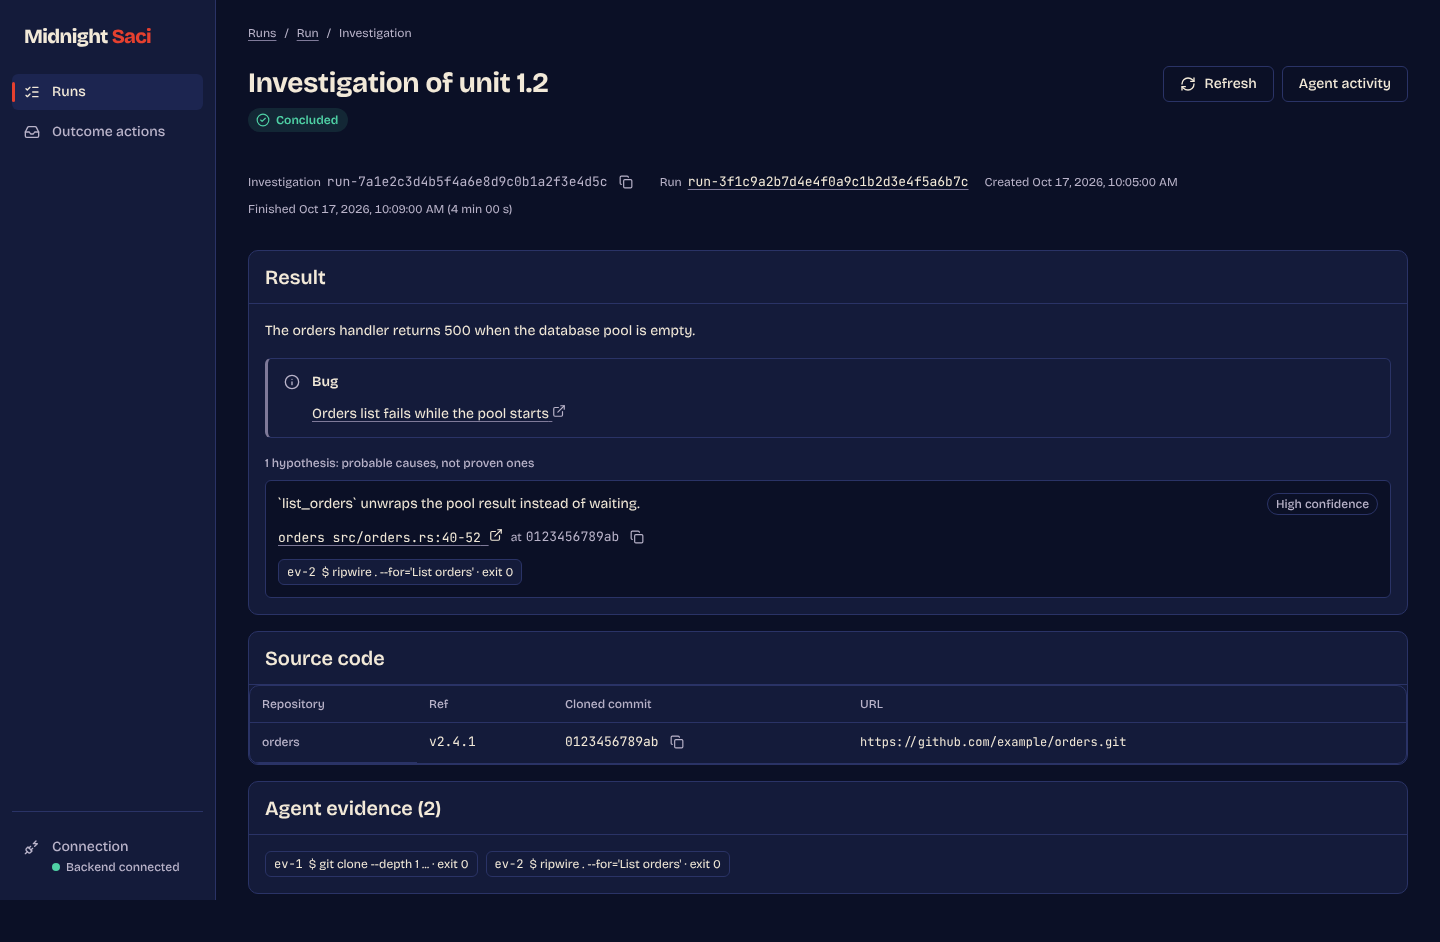Screen dimensions: 1440x942
Task: Click the 'Investigation of unit 1.2' title
Action: 398,83
